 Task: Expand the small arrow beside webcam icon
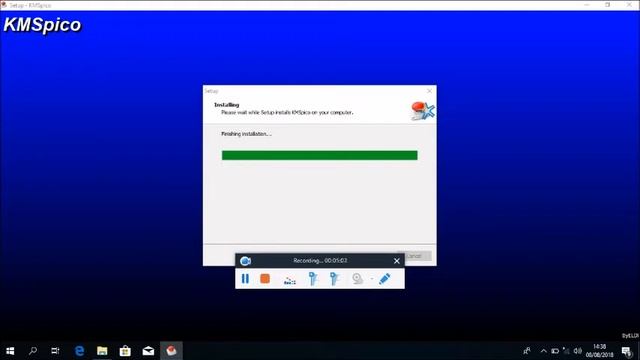372,279
